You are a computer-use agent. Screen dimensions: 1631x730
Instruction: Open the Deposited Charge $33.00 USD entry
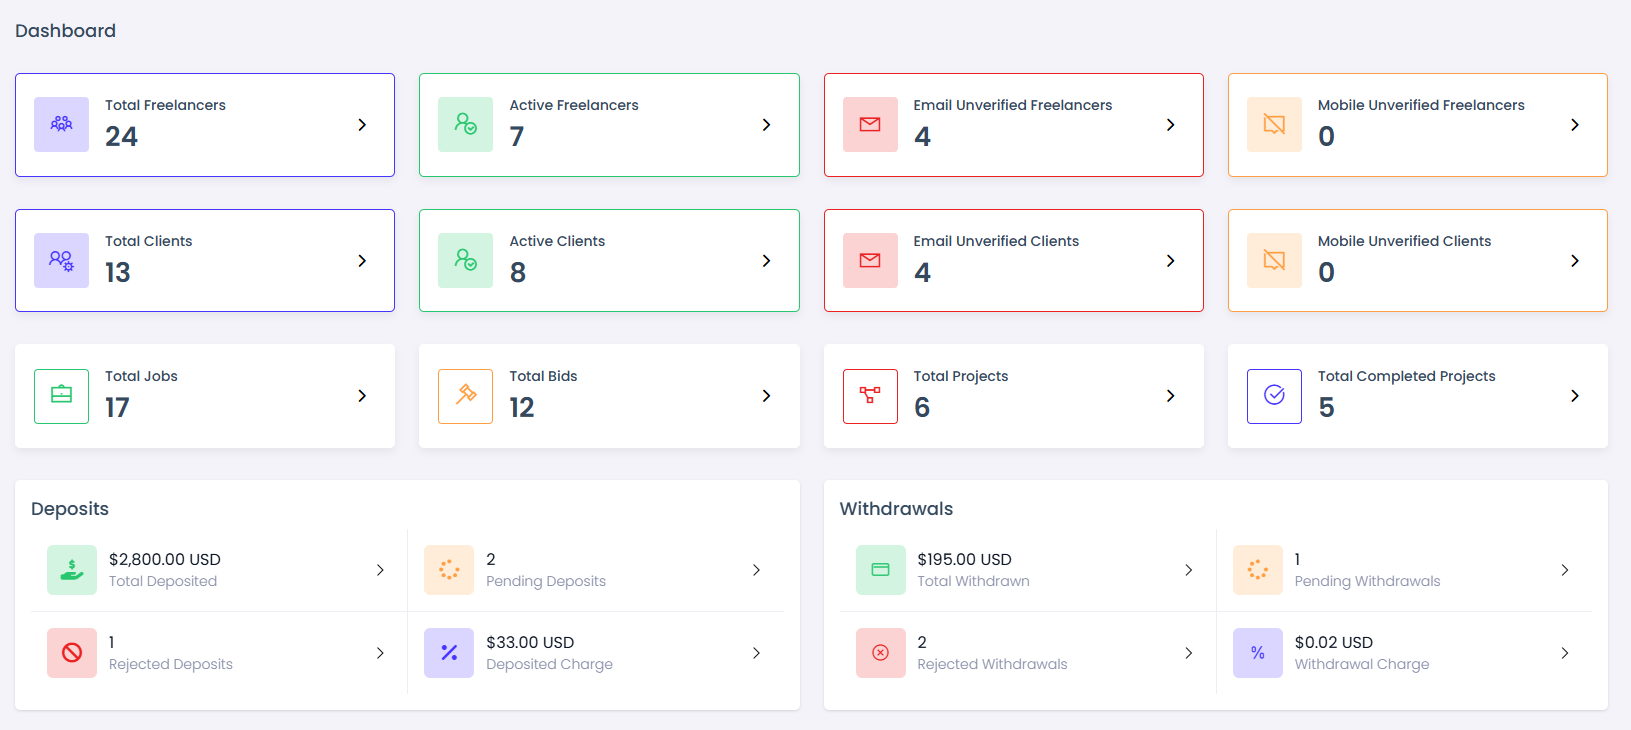point(530,643)
